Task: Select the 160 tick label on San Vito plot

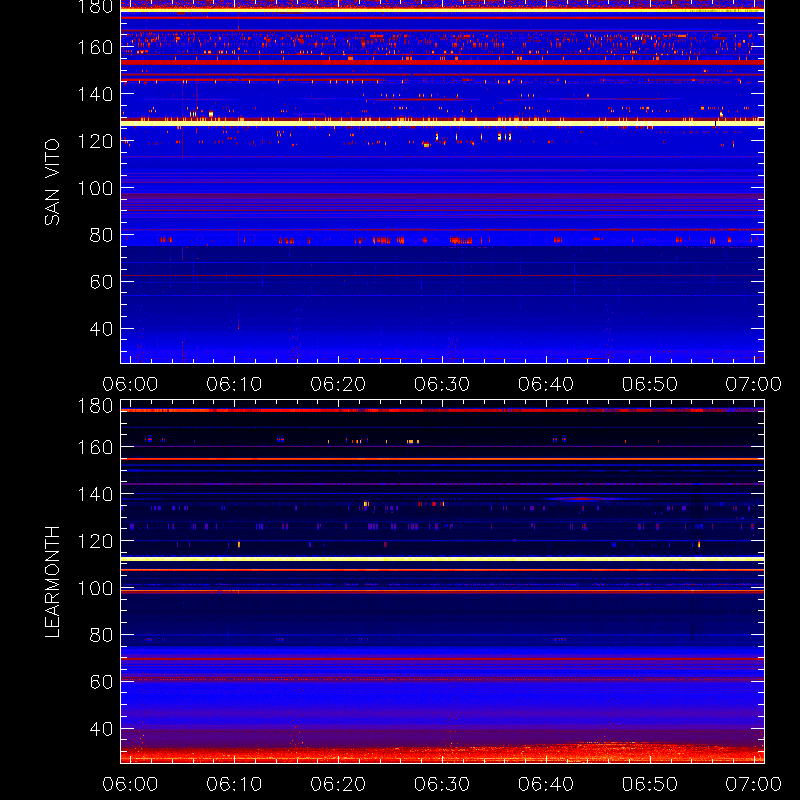Action: pos(95,47)
